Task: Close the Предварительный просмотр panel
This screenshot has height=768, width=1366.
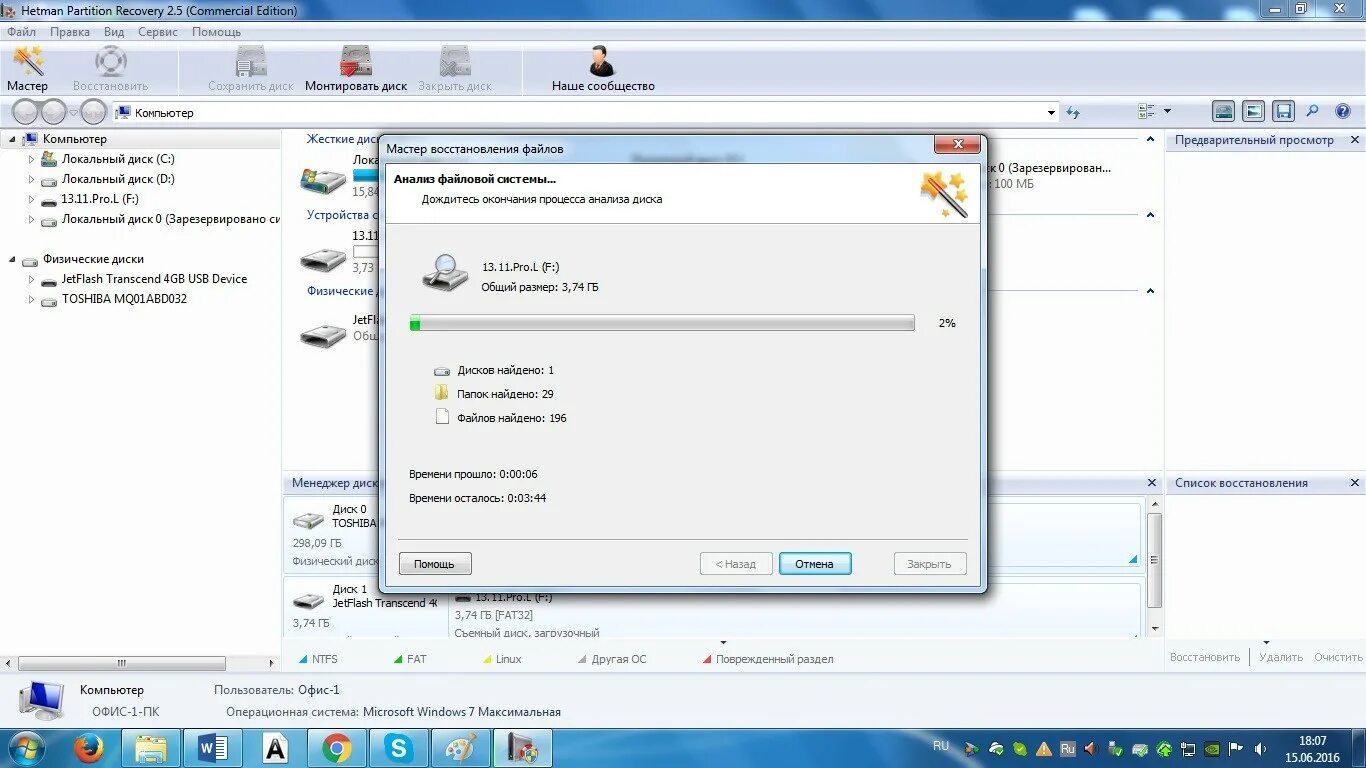Action: 1355,141
